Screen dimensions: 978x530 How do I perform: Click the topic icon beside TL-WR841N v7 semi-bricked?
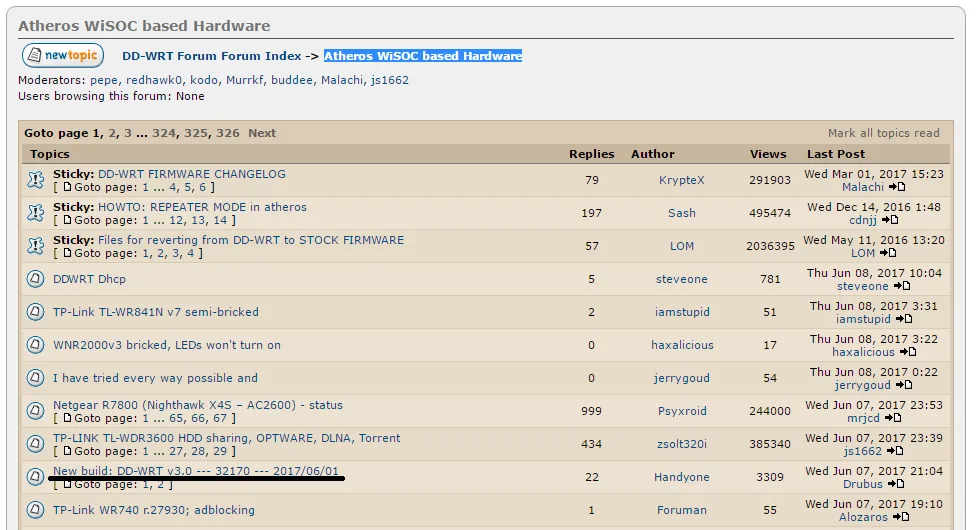[x=36, y=312]
